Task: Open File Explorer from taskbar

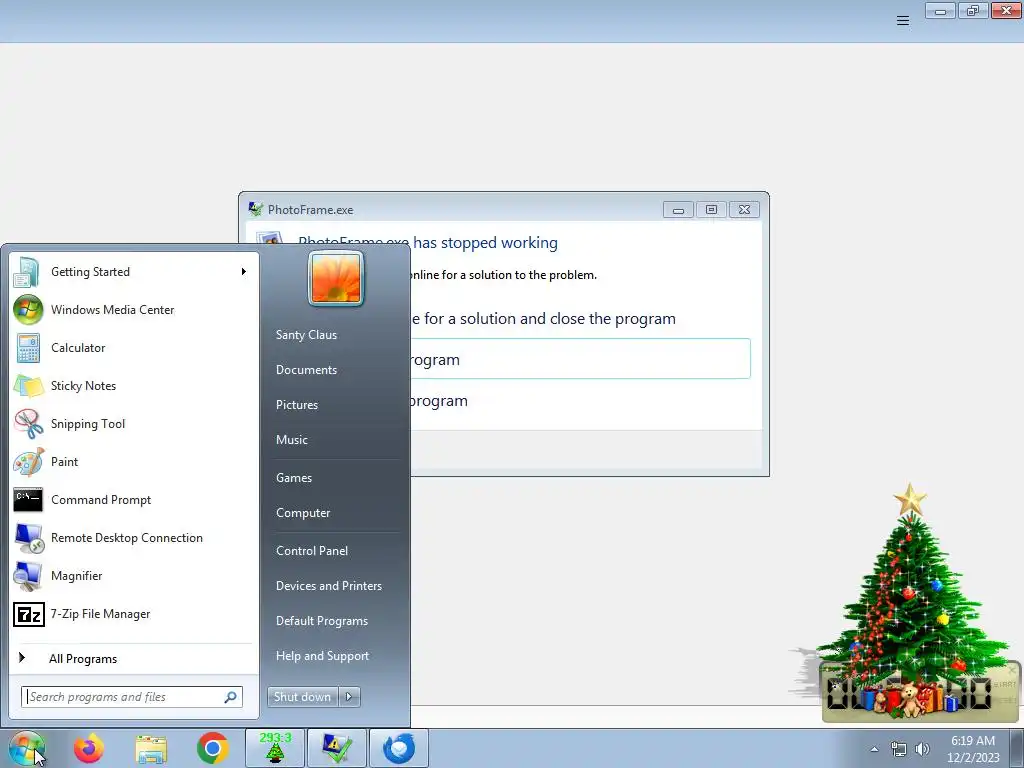Action: point(151,748)
